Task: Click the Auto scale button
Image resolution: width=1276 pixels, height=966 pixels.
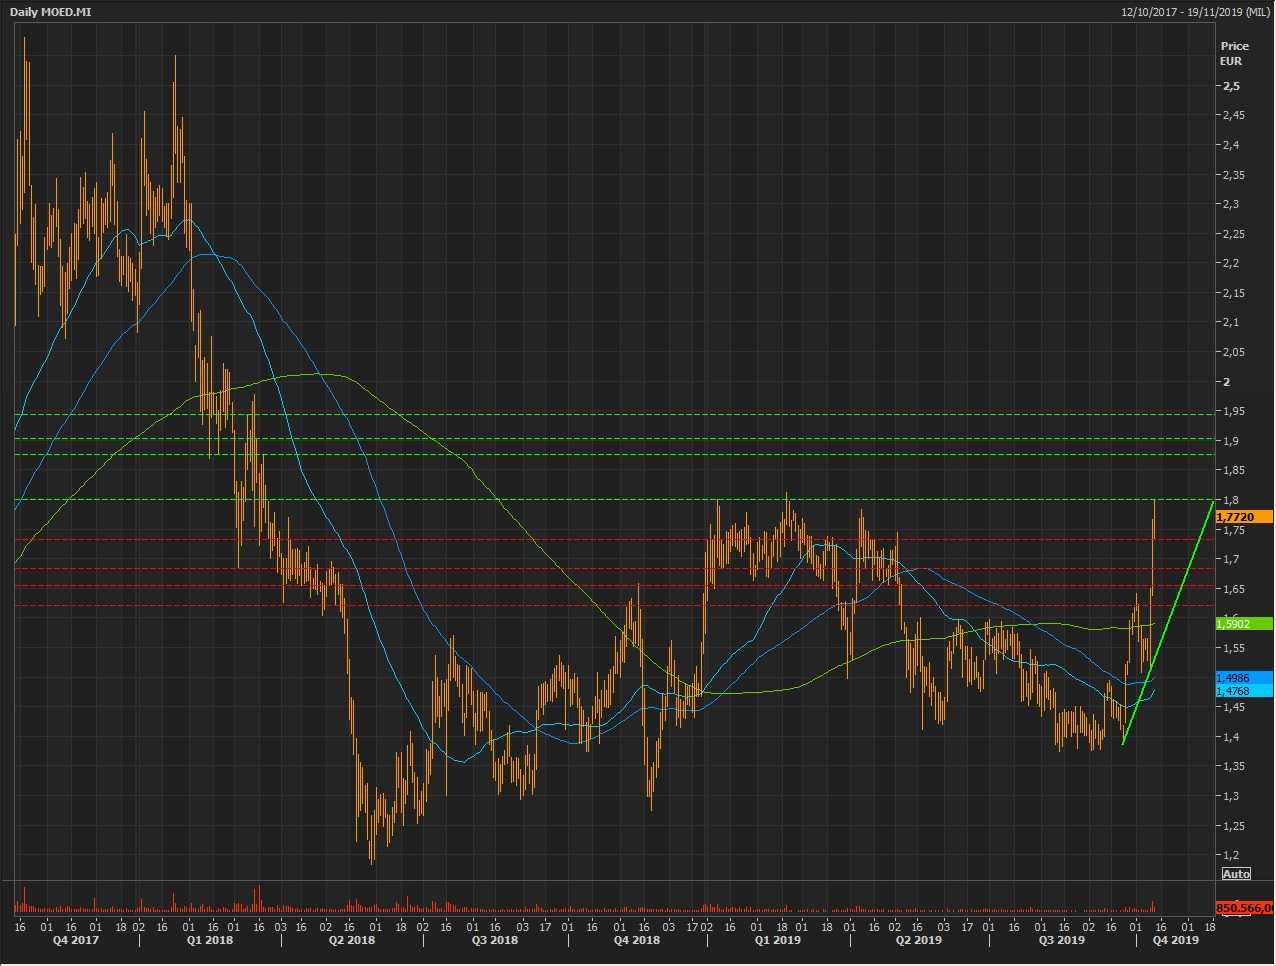Action: tap(1236, 874)
